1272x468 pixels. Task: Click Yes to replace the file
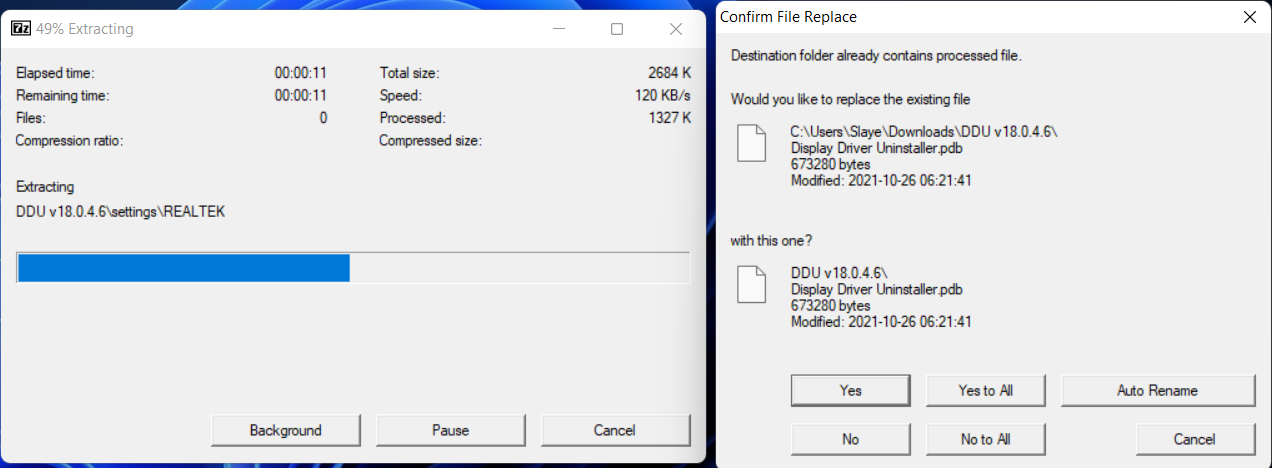point(850,390)
